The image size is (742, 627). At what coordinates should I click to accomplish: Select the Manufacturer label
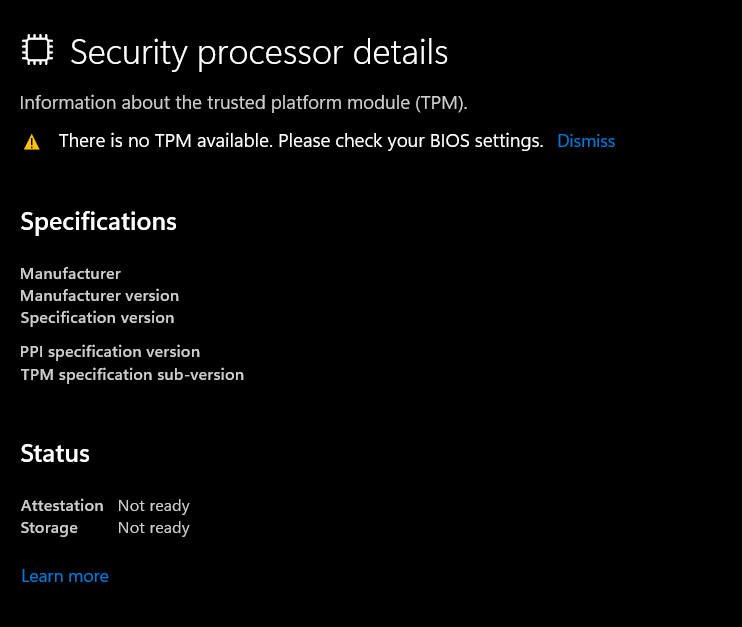(70, 273)
